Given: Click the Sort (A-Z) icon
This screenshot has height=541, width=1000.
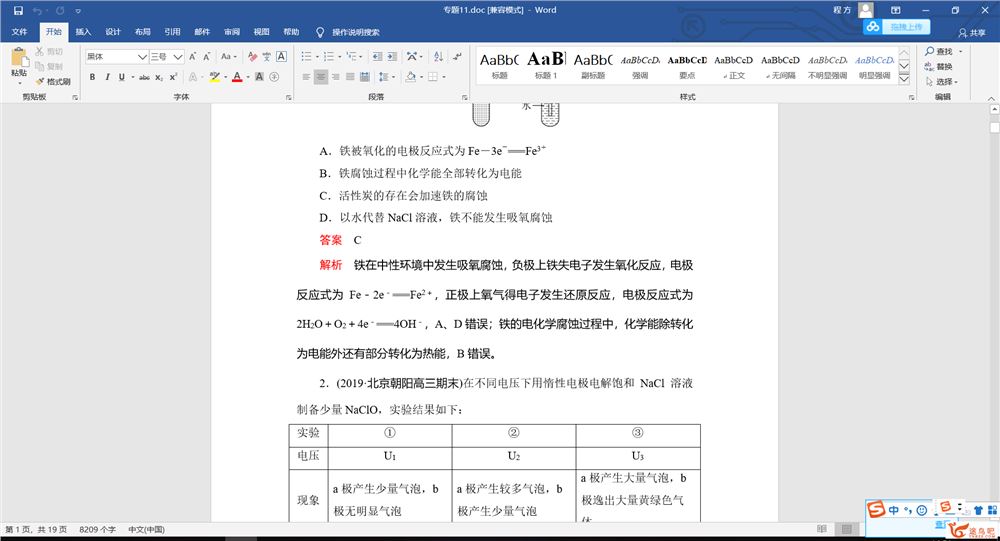Looking at the screenshot, I should click(x=438, y=57).
